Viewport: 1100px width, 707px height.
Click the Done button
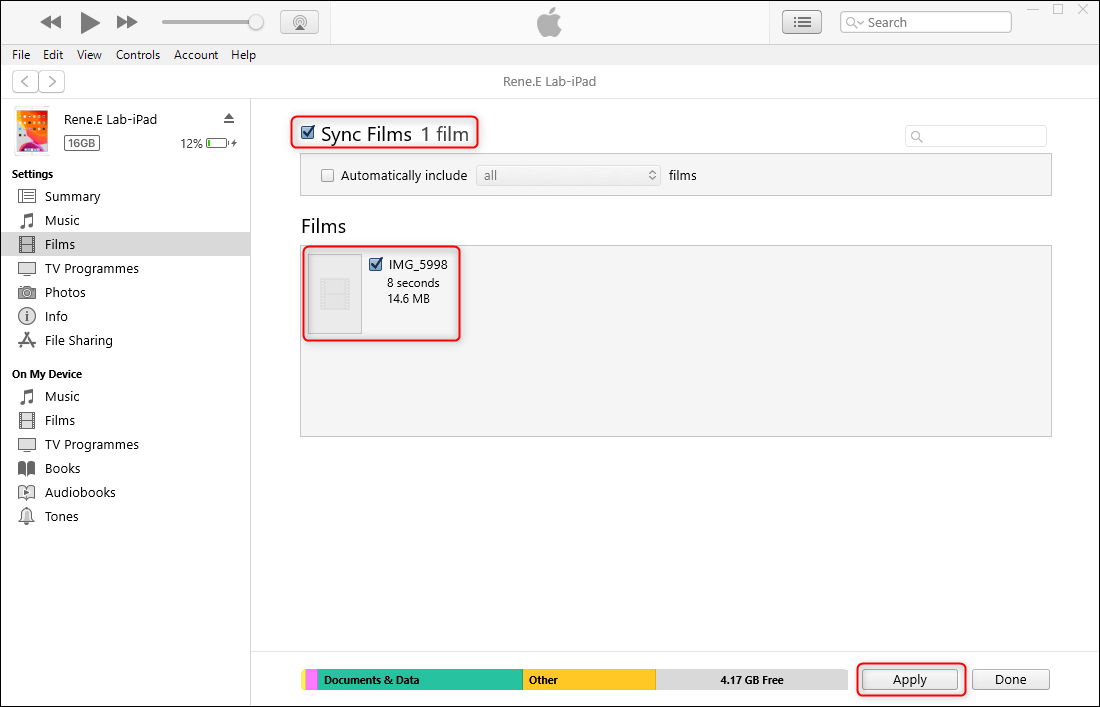[x=1011, y=680]
